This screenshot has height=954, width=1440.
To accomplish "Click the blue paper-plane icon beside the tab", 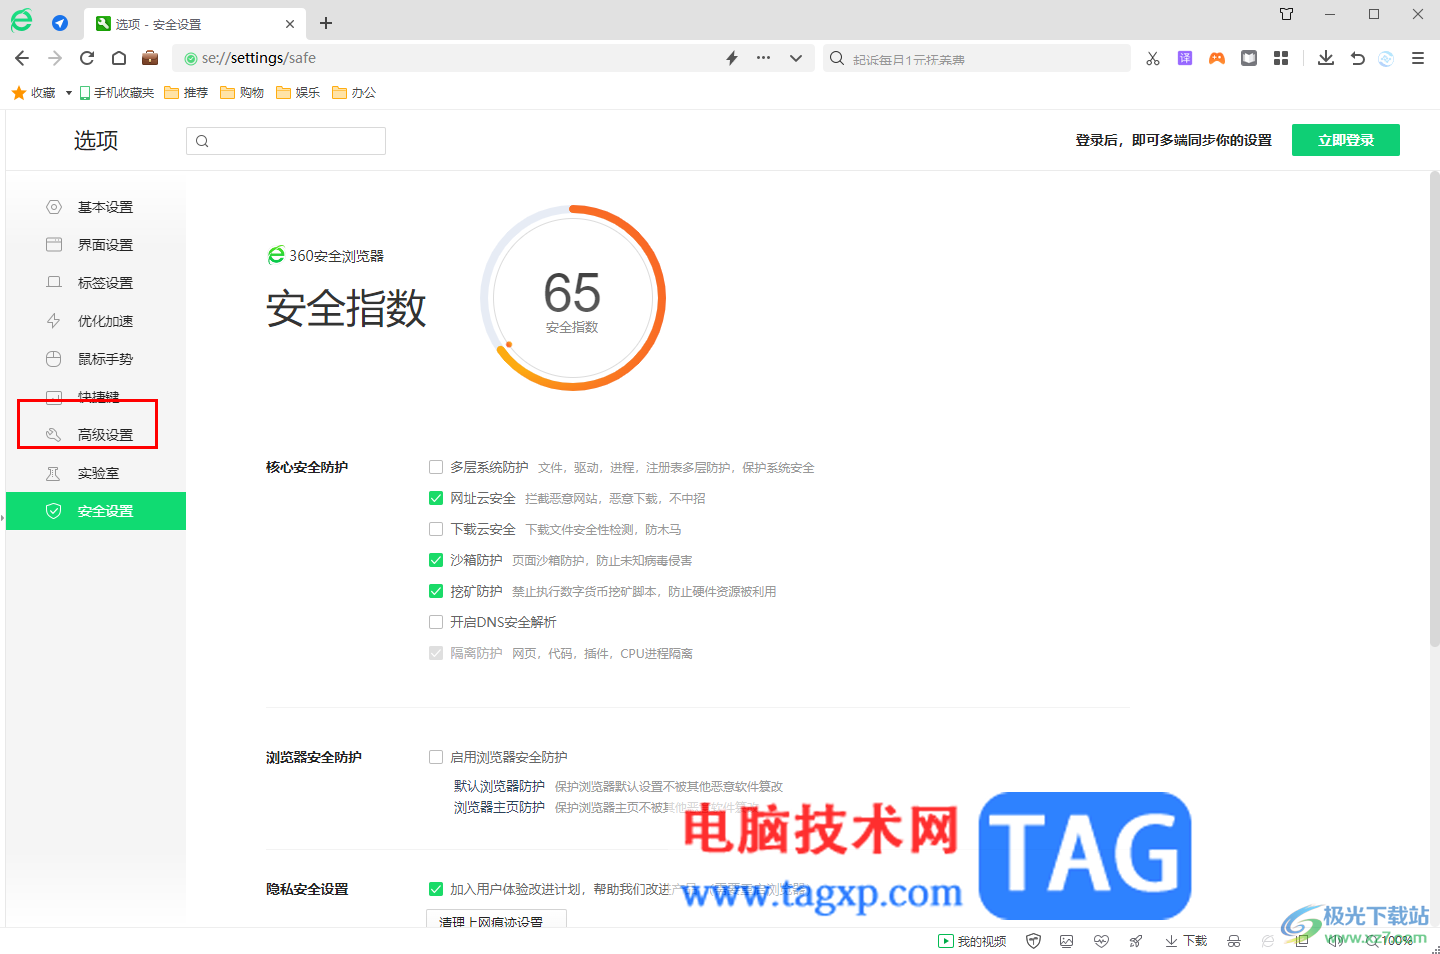I will coord(60,23).
